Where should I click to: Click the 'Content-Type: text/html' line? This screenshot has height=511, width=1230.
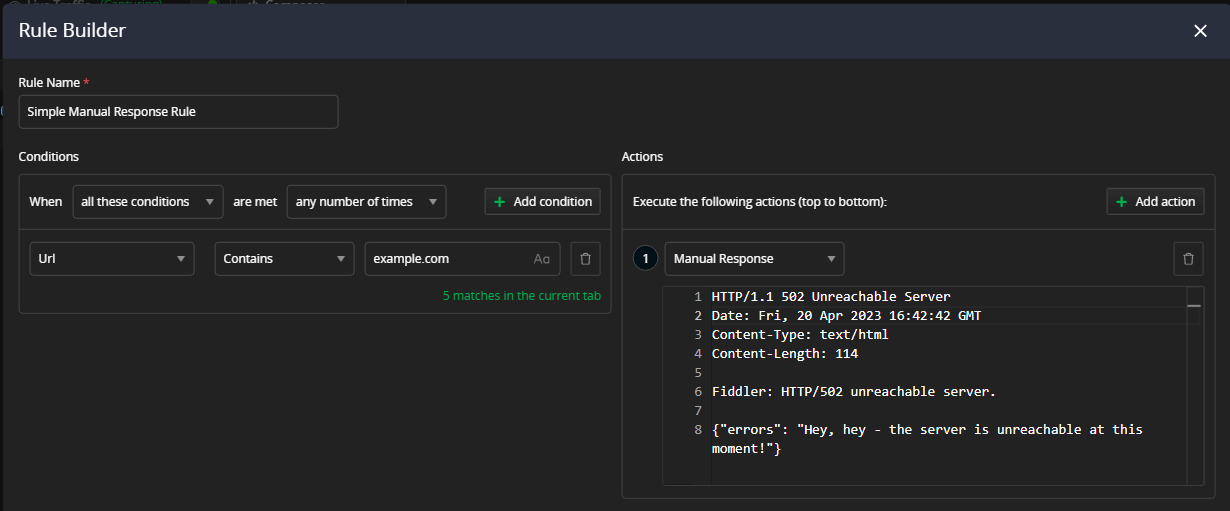tap(800, 335)
